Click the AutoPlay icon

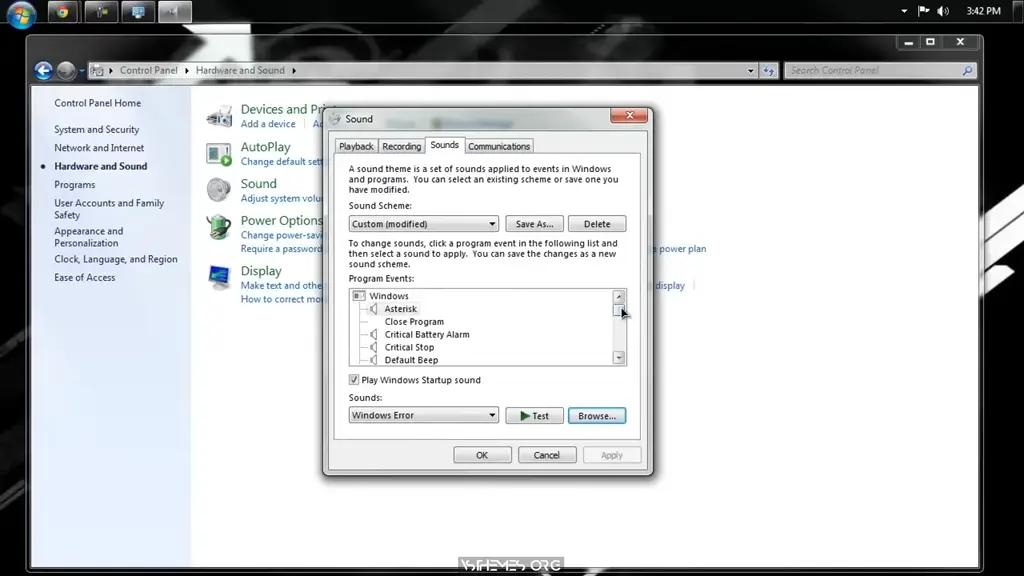(x=219, y=152)
